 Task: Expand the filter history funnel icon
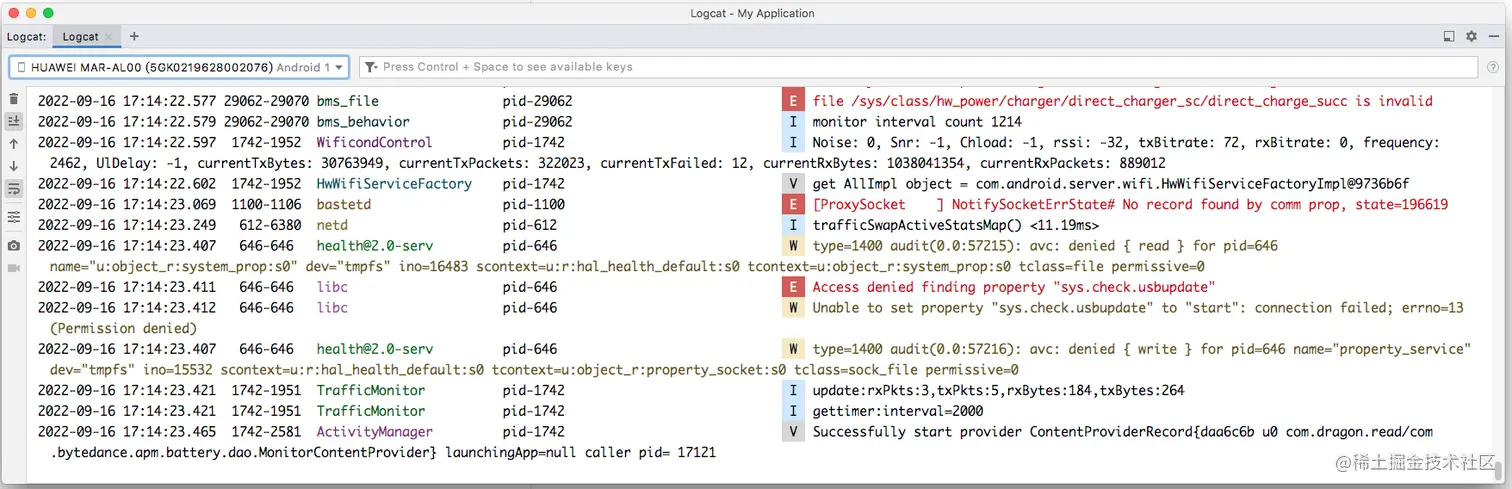371,67
